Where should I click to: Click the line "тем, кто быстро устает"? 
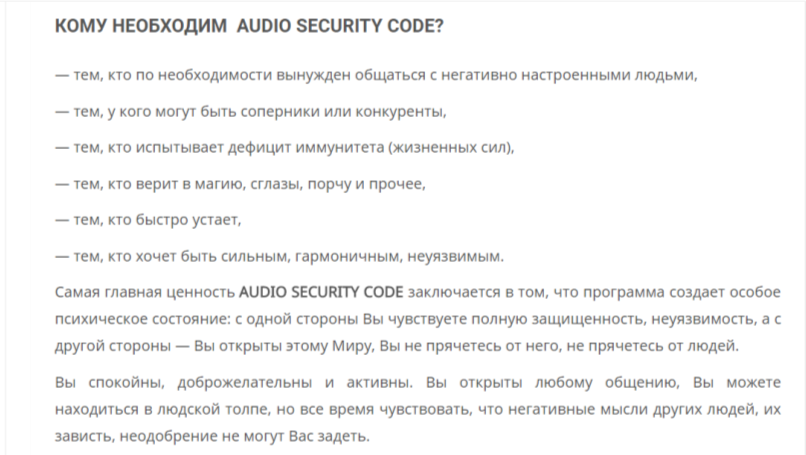pos(150,220)
